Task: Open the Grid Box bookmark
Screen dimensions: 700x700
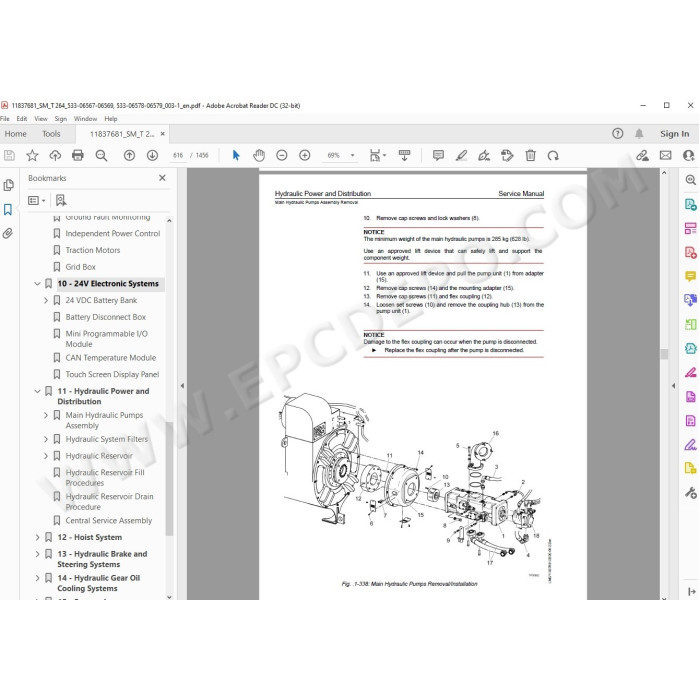Action: click(81, 267)
